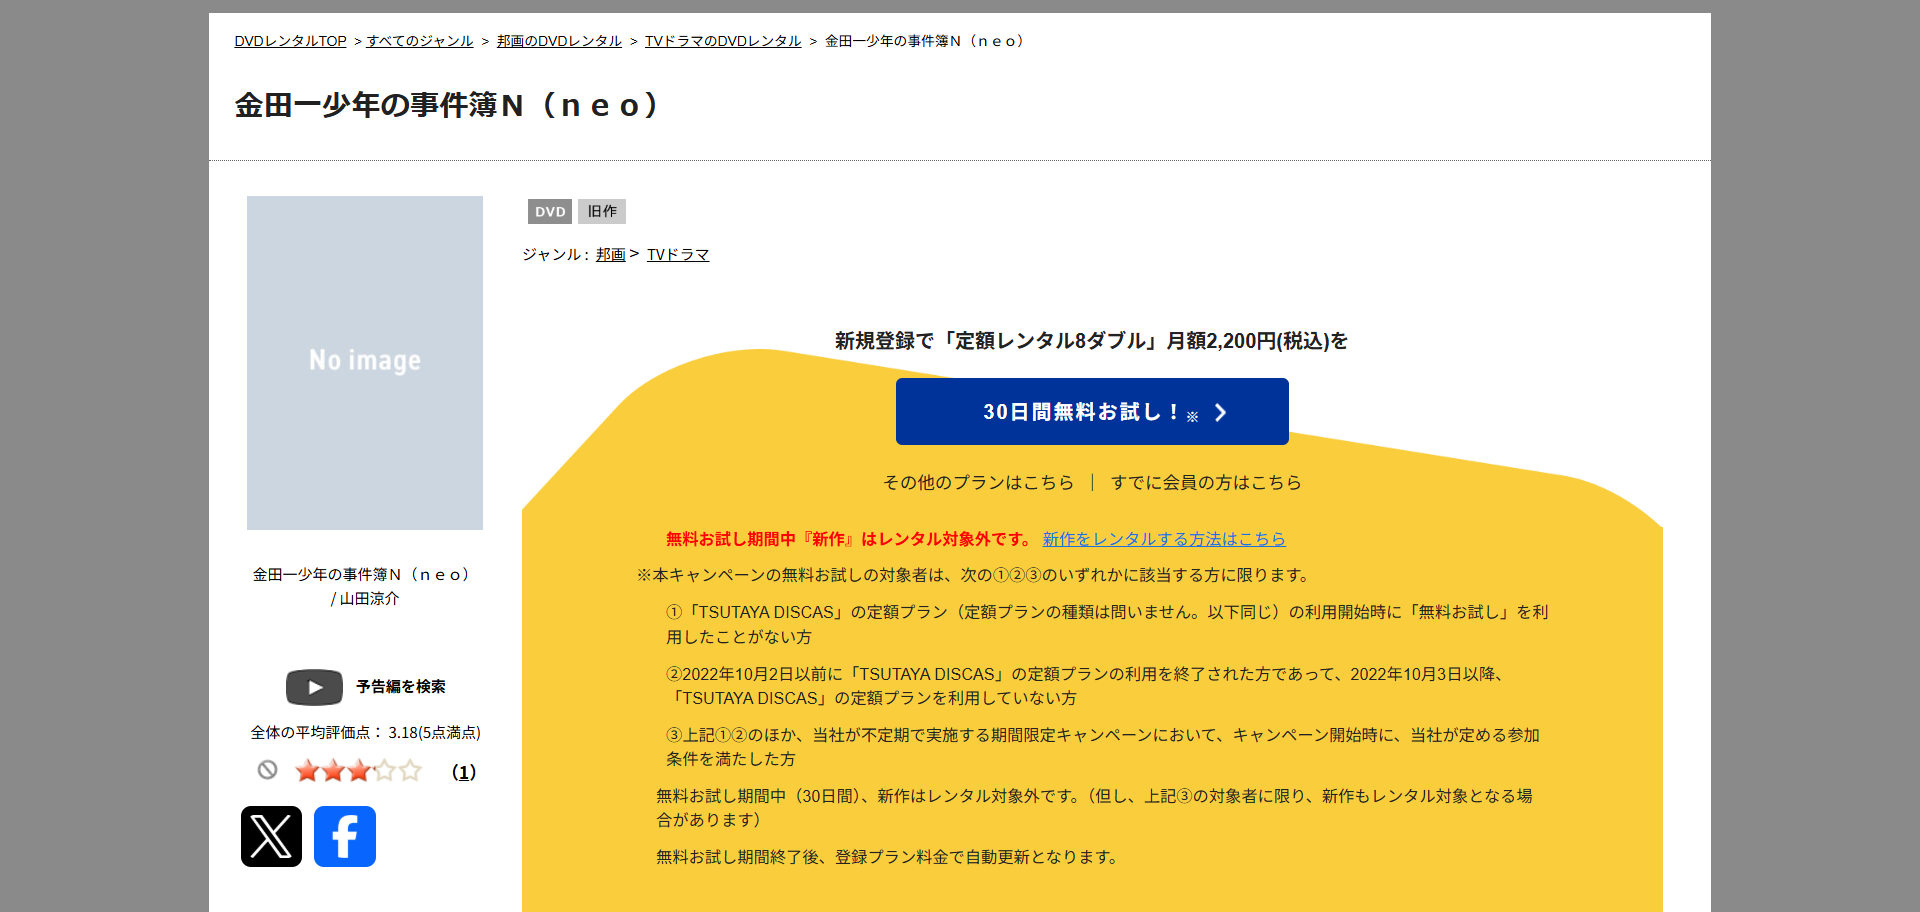This screenshot has height=912, width=1920.
Task: Click the No image cover thumbnail
Action: click(365, 363)
